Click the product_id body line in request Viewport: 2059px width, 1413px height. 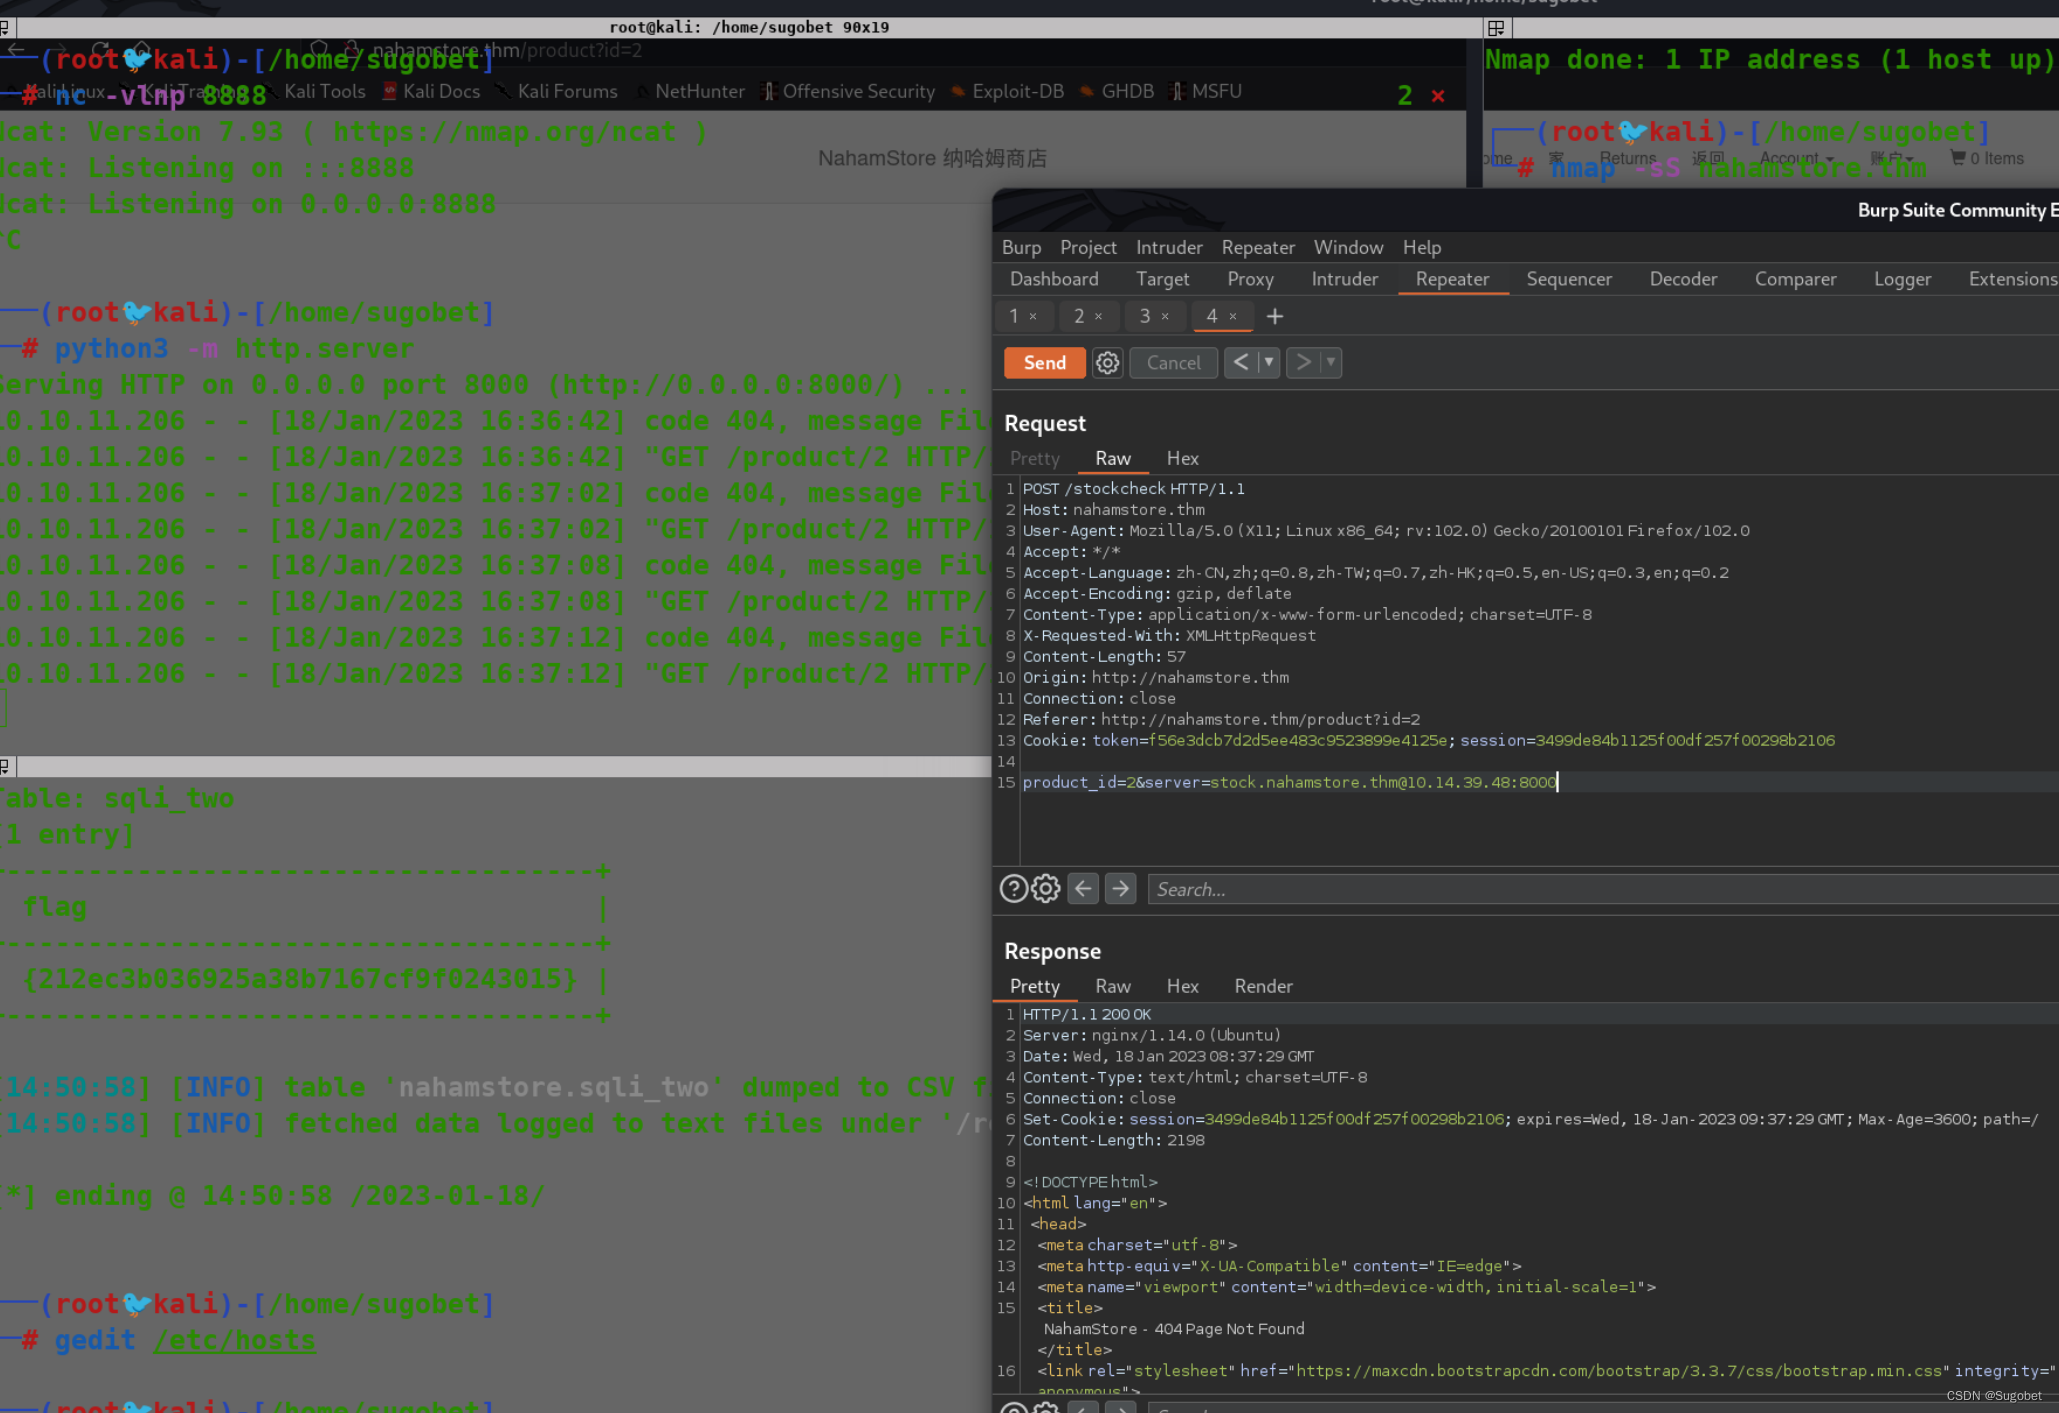point(1290,782)
